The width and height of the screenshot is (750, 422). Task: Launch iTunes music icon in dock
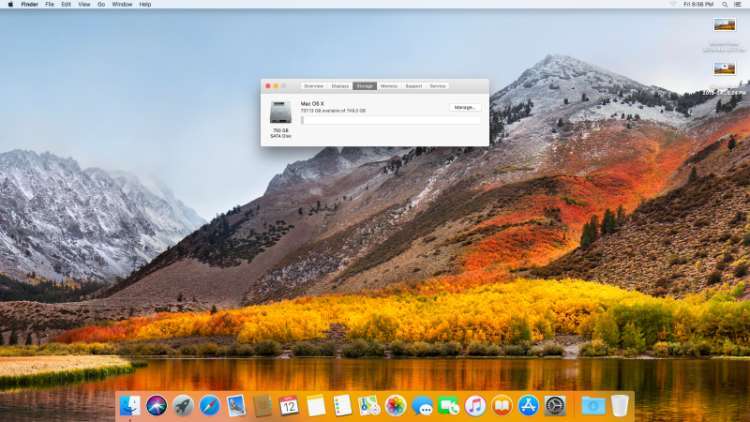(475, 405)
